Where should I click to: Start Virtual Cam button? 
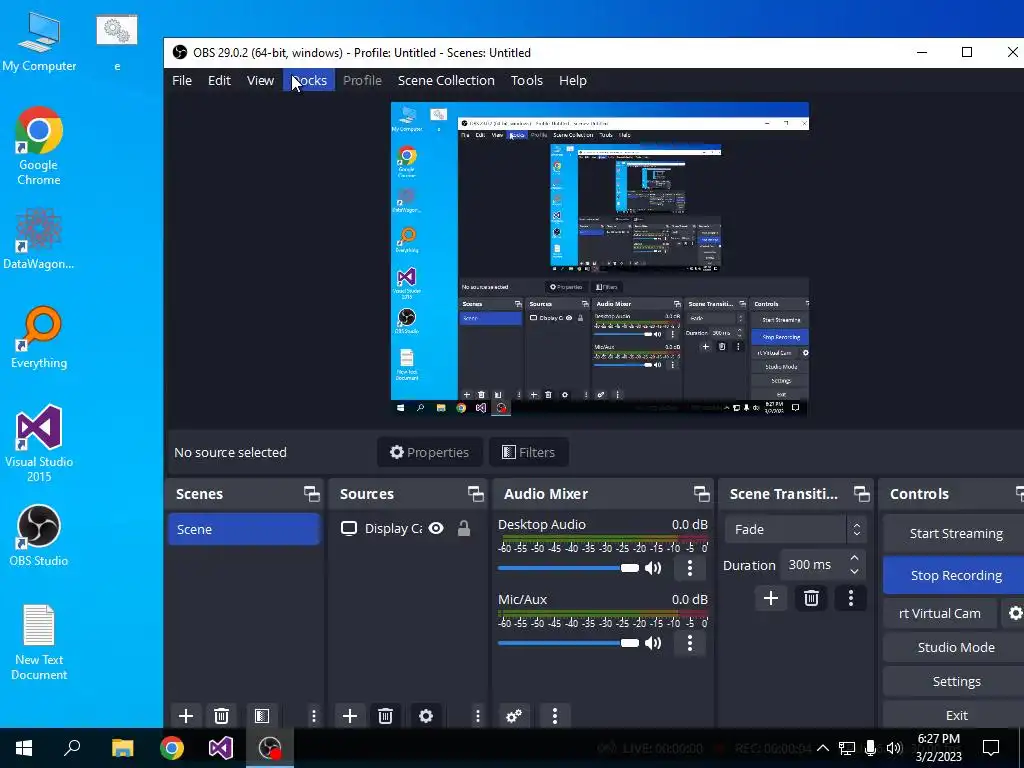(940, 613)
